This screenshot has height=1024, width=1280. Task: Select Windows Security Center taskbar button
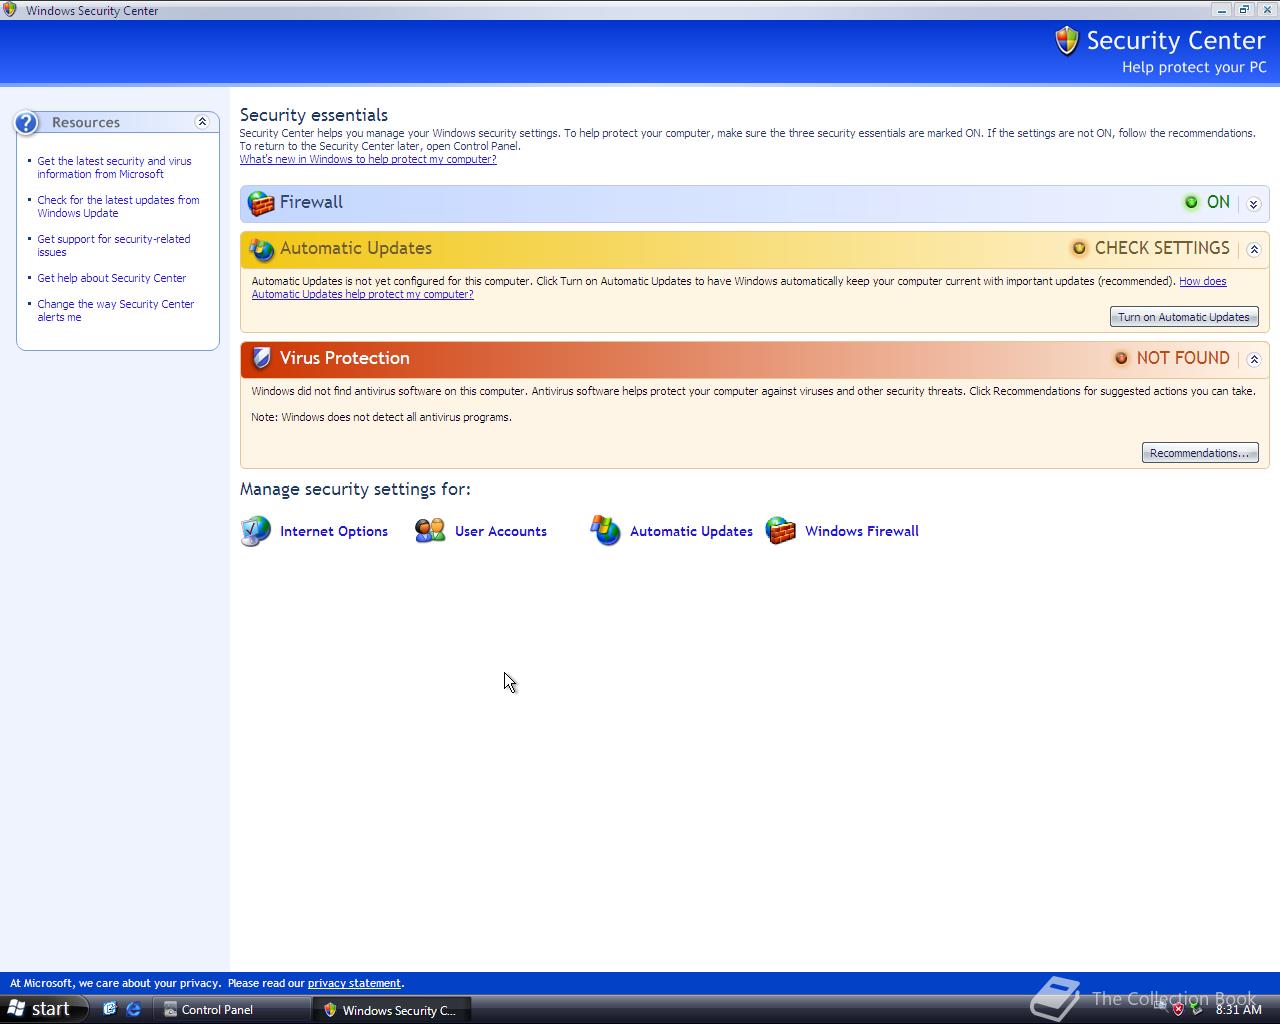pos(391,1009)
